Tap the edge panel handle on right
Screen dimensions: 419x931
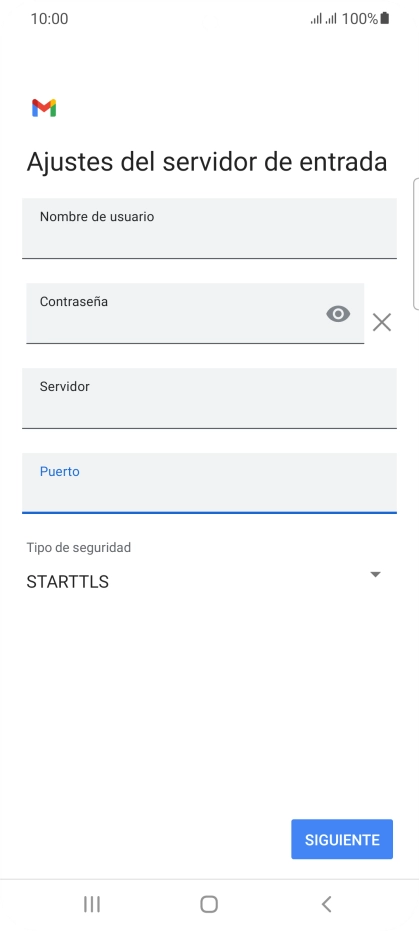click(415, 243)
